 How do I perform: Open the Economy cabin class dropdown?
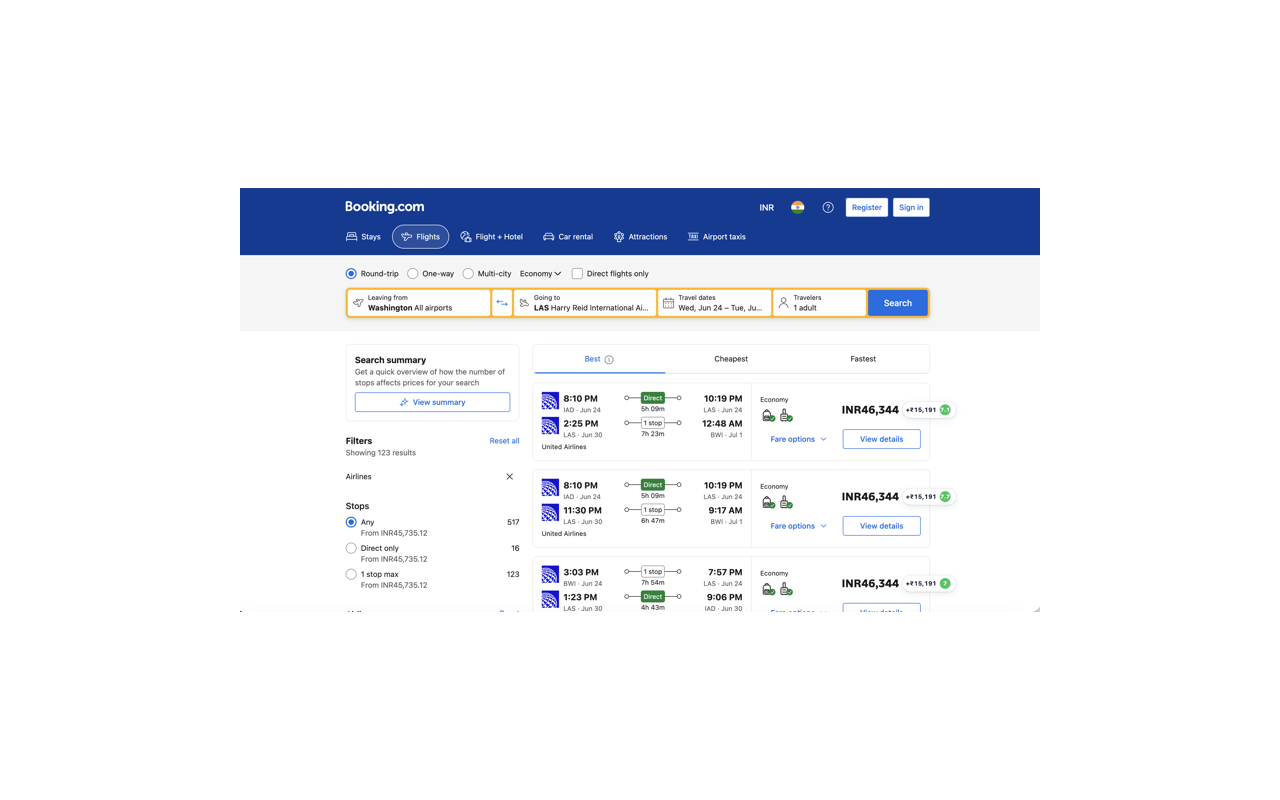(x=540, y=273)
